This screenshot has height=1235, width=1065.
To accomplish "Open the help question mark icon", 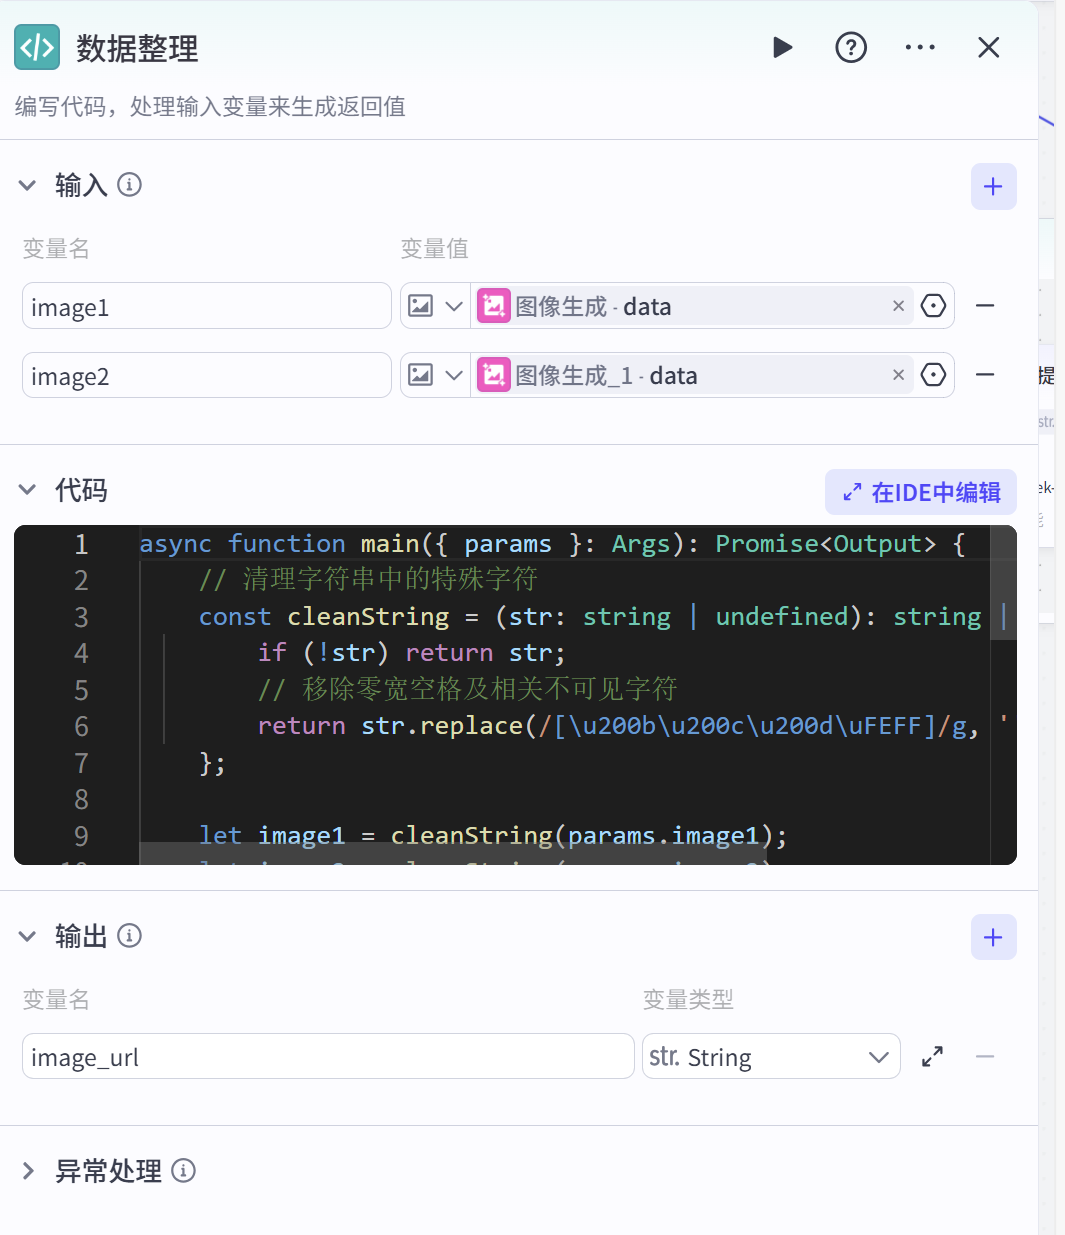I will 851,48.
